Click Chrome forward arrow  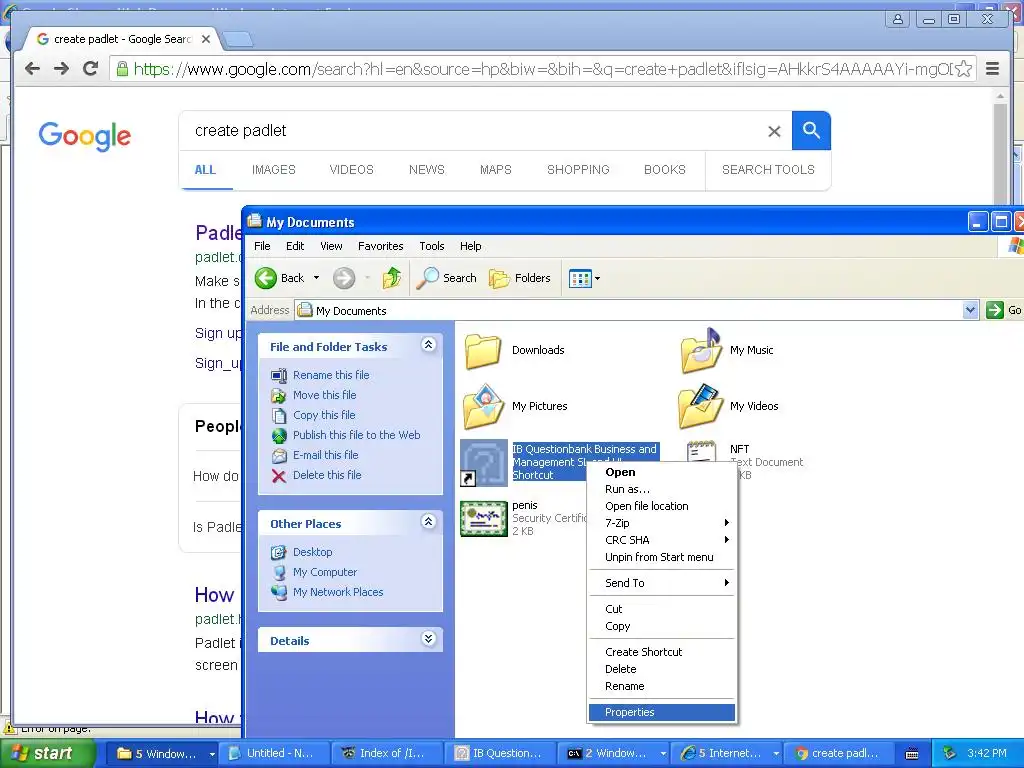click(61, 69)
